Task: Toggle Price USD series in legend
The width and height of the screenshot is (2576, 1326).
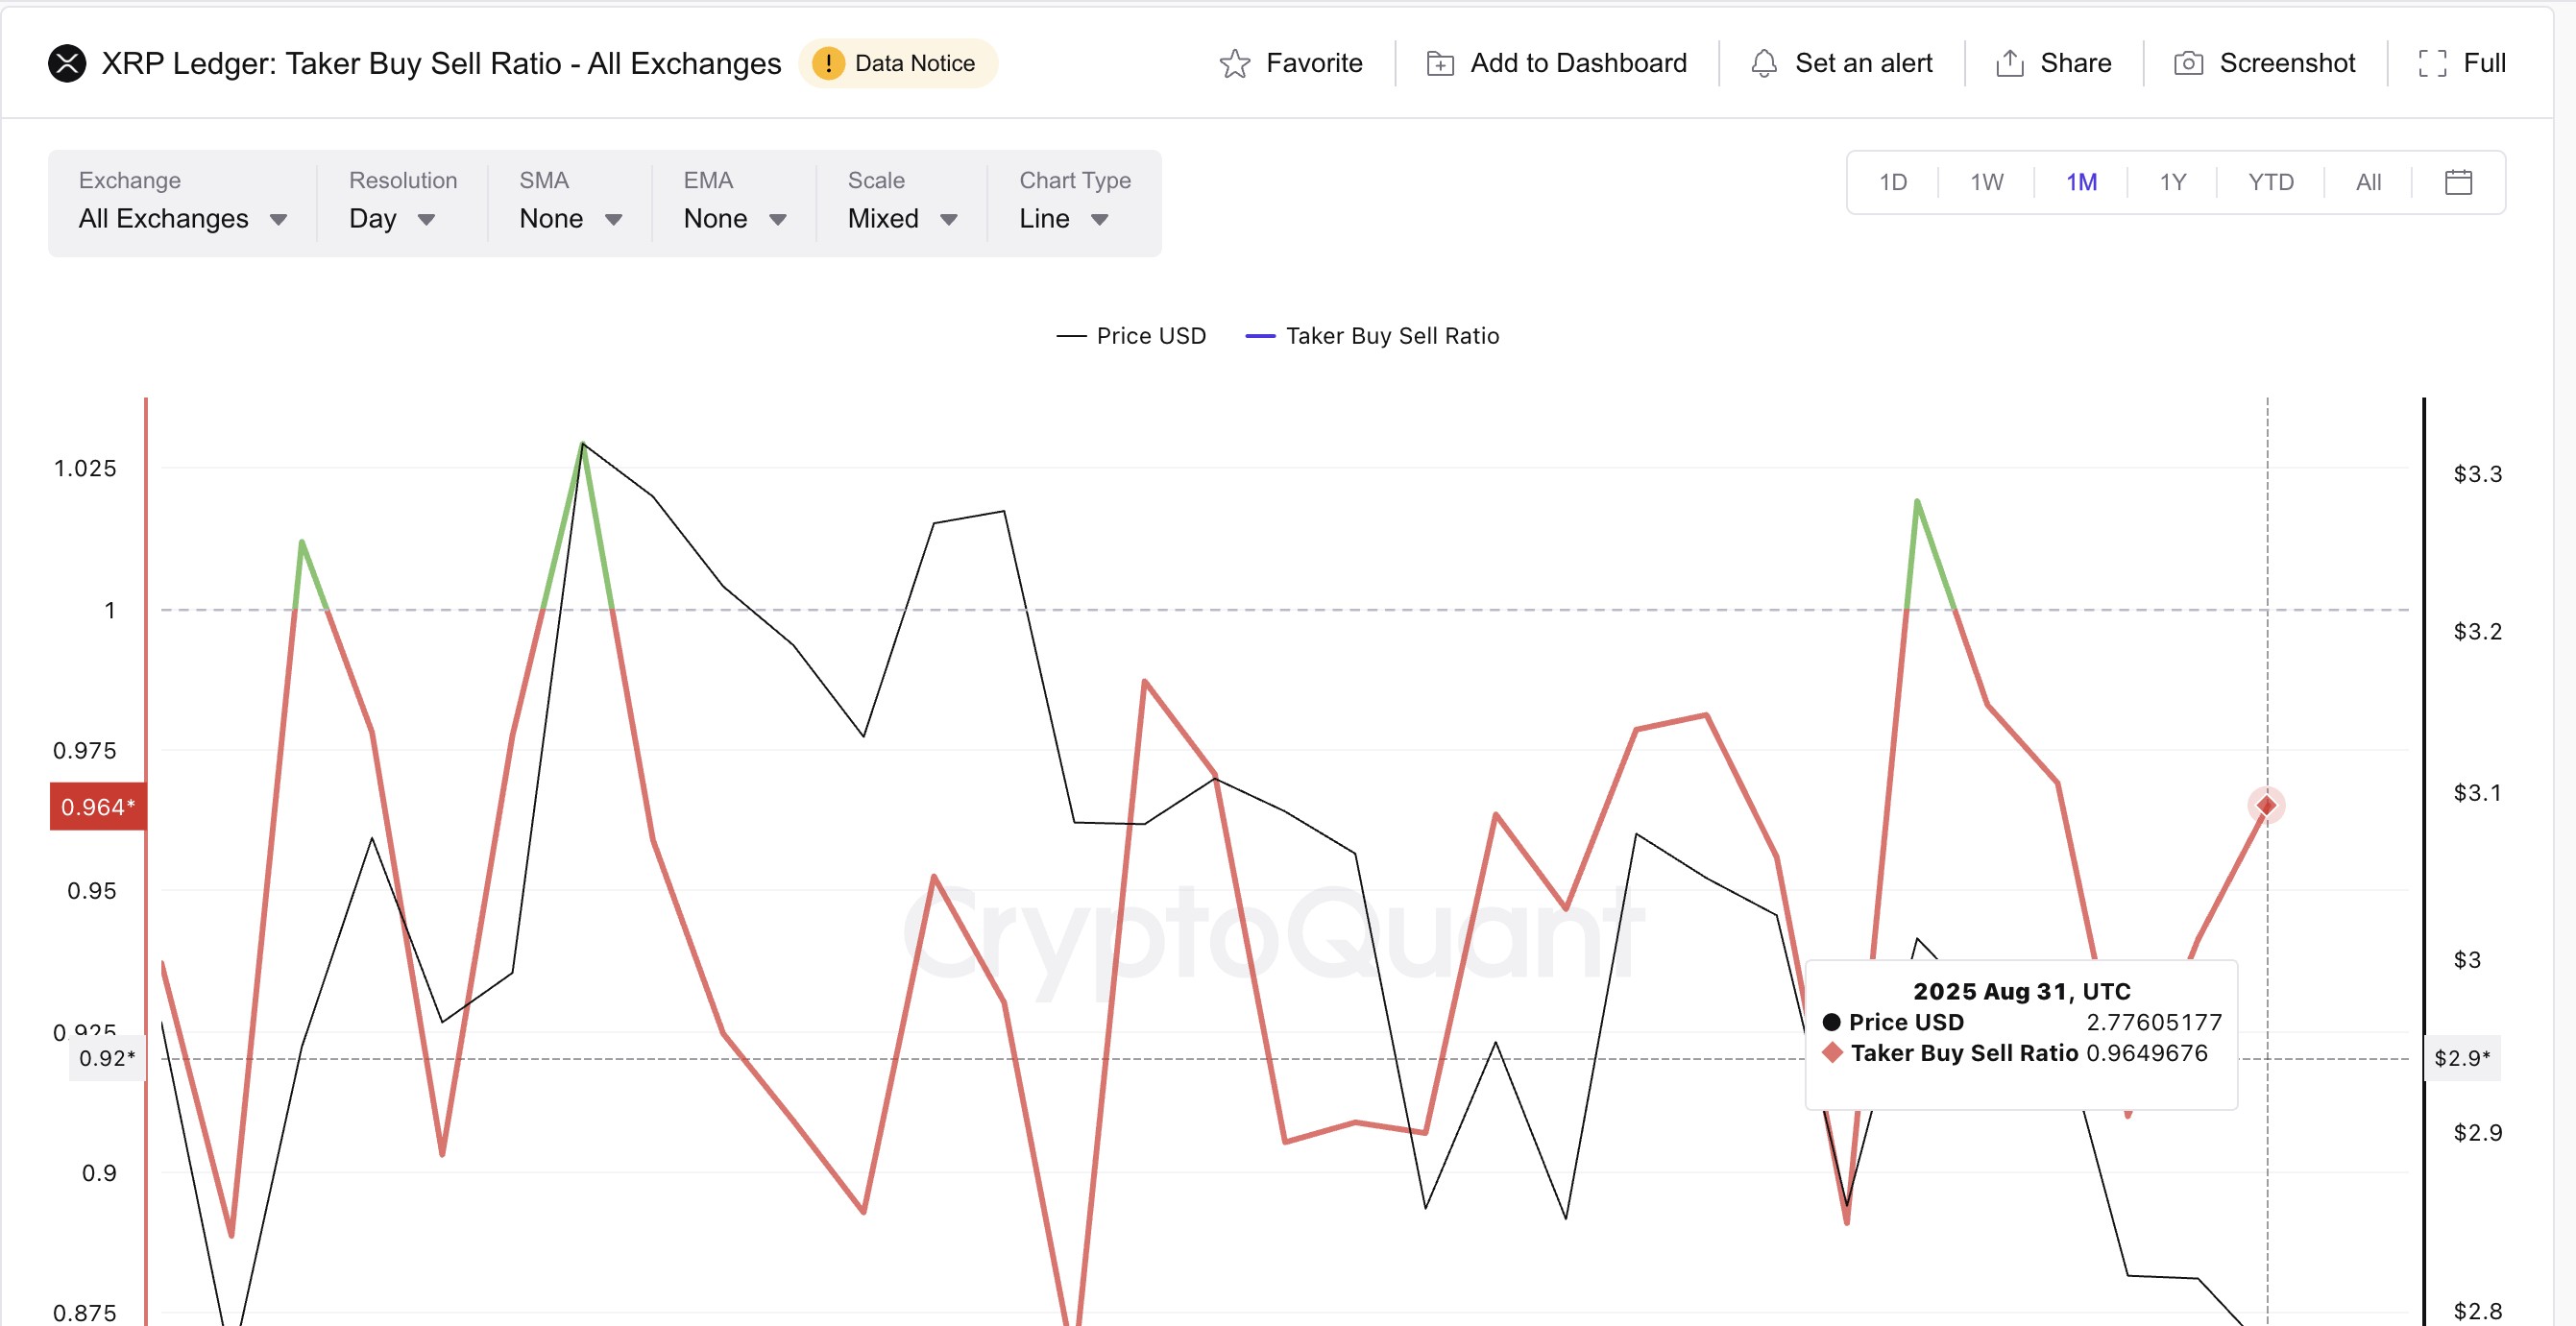Action: [1131, 336]
